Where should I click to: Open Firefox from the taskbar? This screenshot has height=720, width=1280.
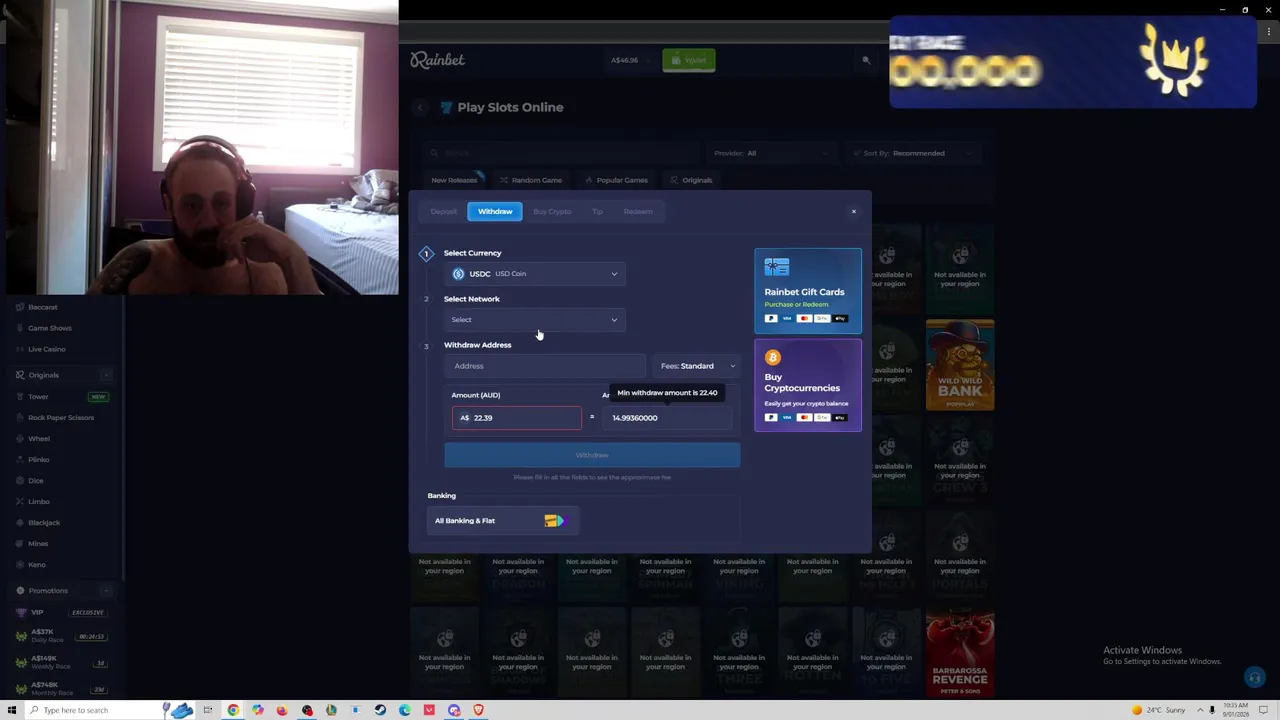pos(282,710)
